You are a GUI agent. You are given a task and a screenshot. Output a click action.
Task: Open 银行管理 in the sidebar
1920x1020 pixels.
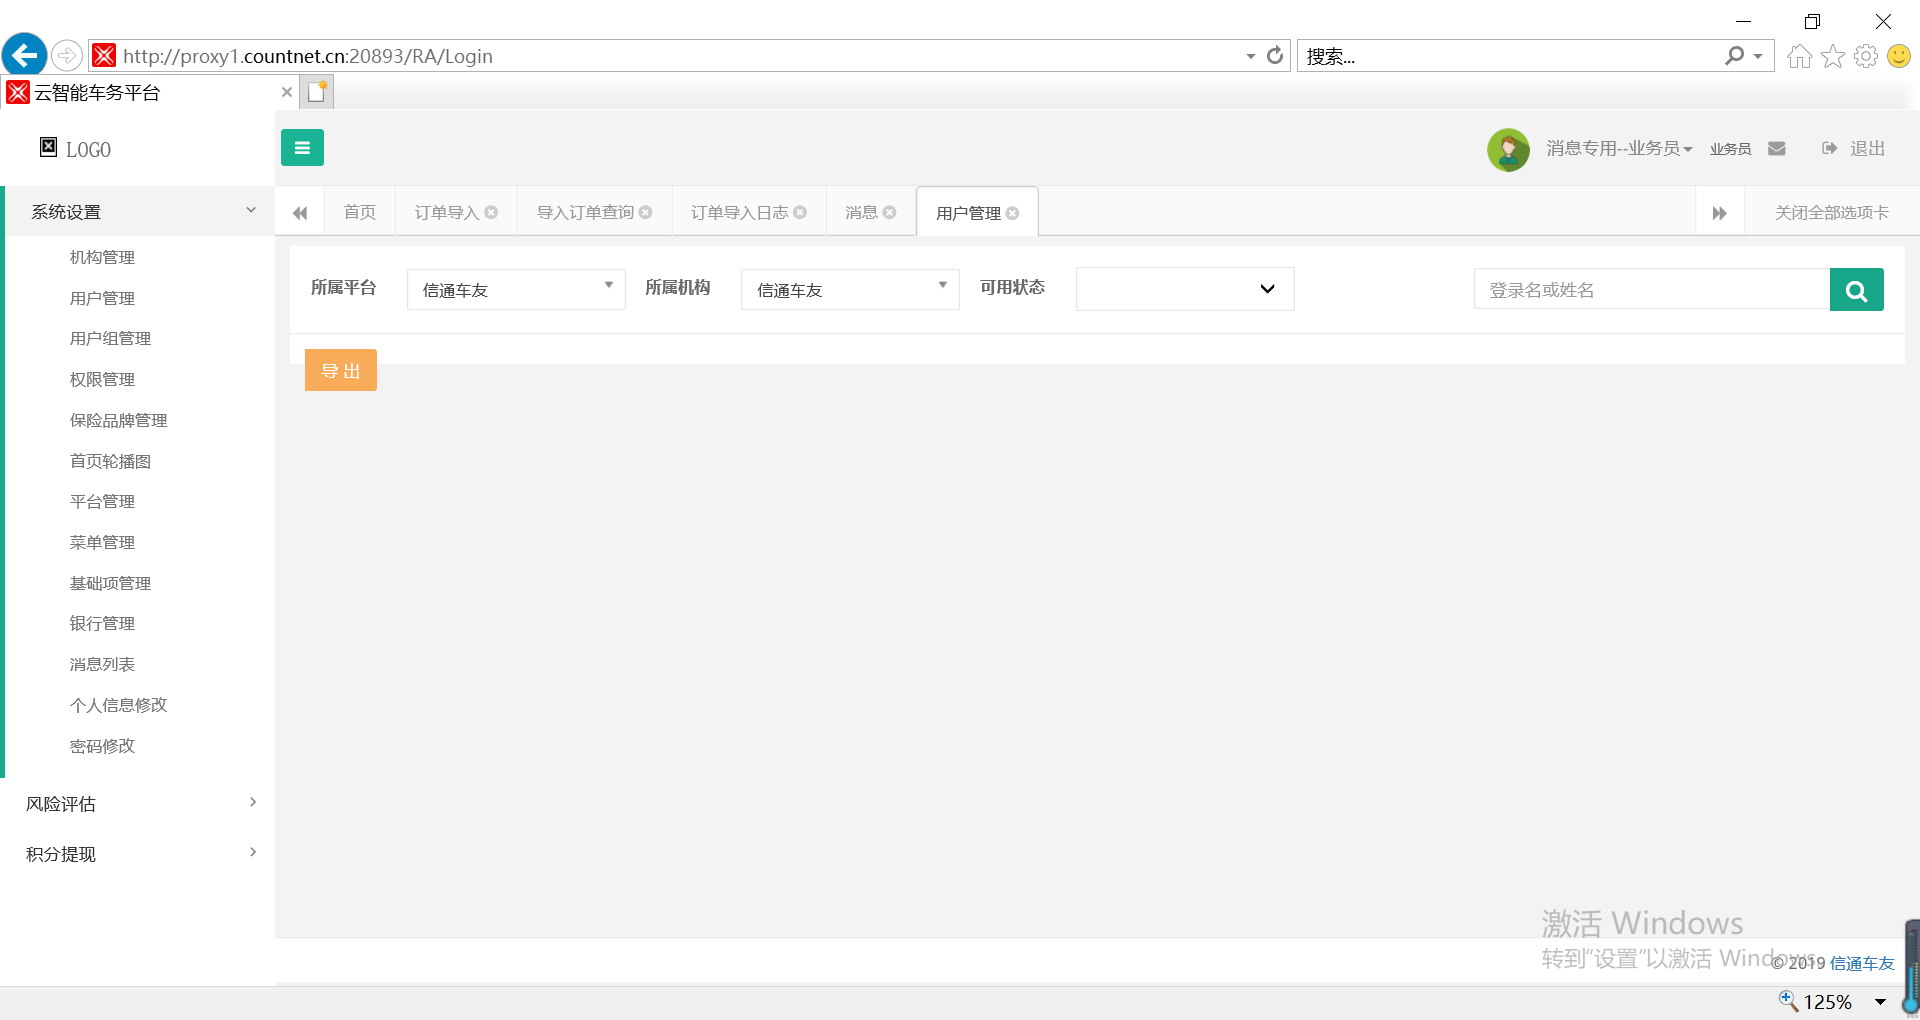[x=102, y=623]
